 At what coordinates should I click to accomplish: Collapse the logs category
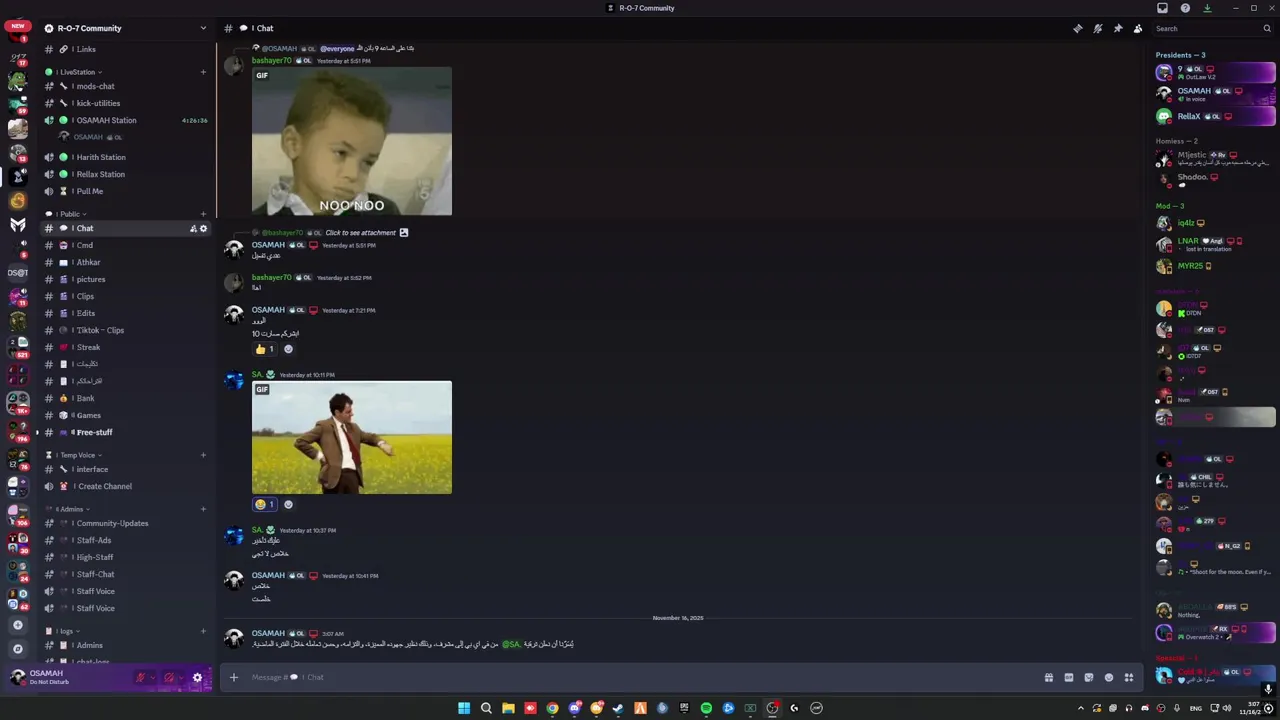[x=64, y=631]
